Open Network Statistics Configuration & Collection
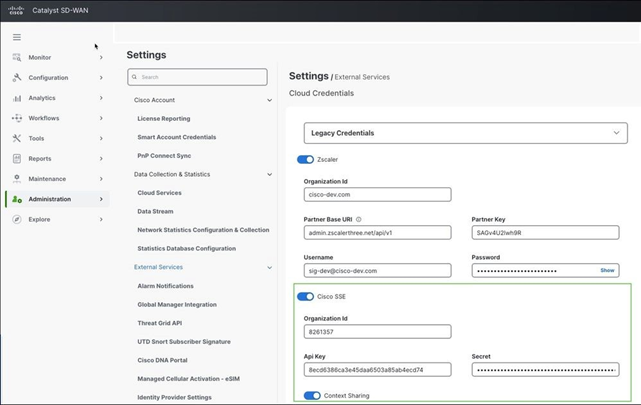 coord(203,230)
